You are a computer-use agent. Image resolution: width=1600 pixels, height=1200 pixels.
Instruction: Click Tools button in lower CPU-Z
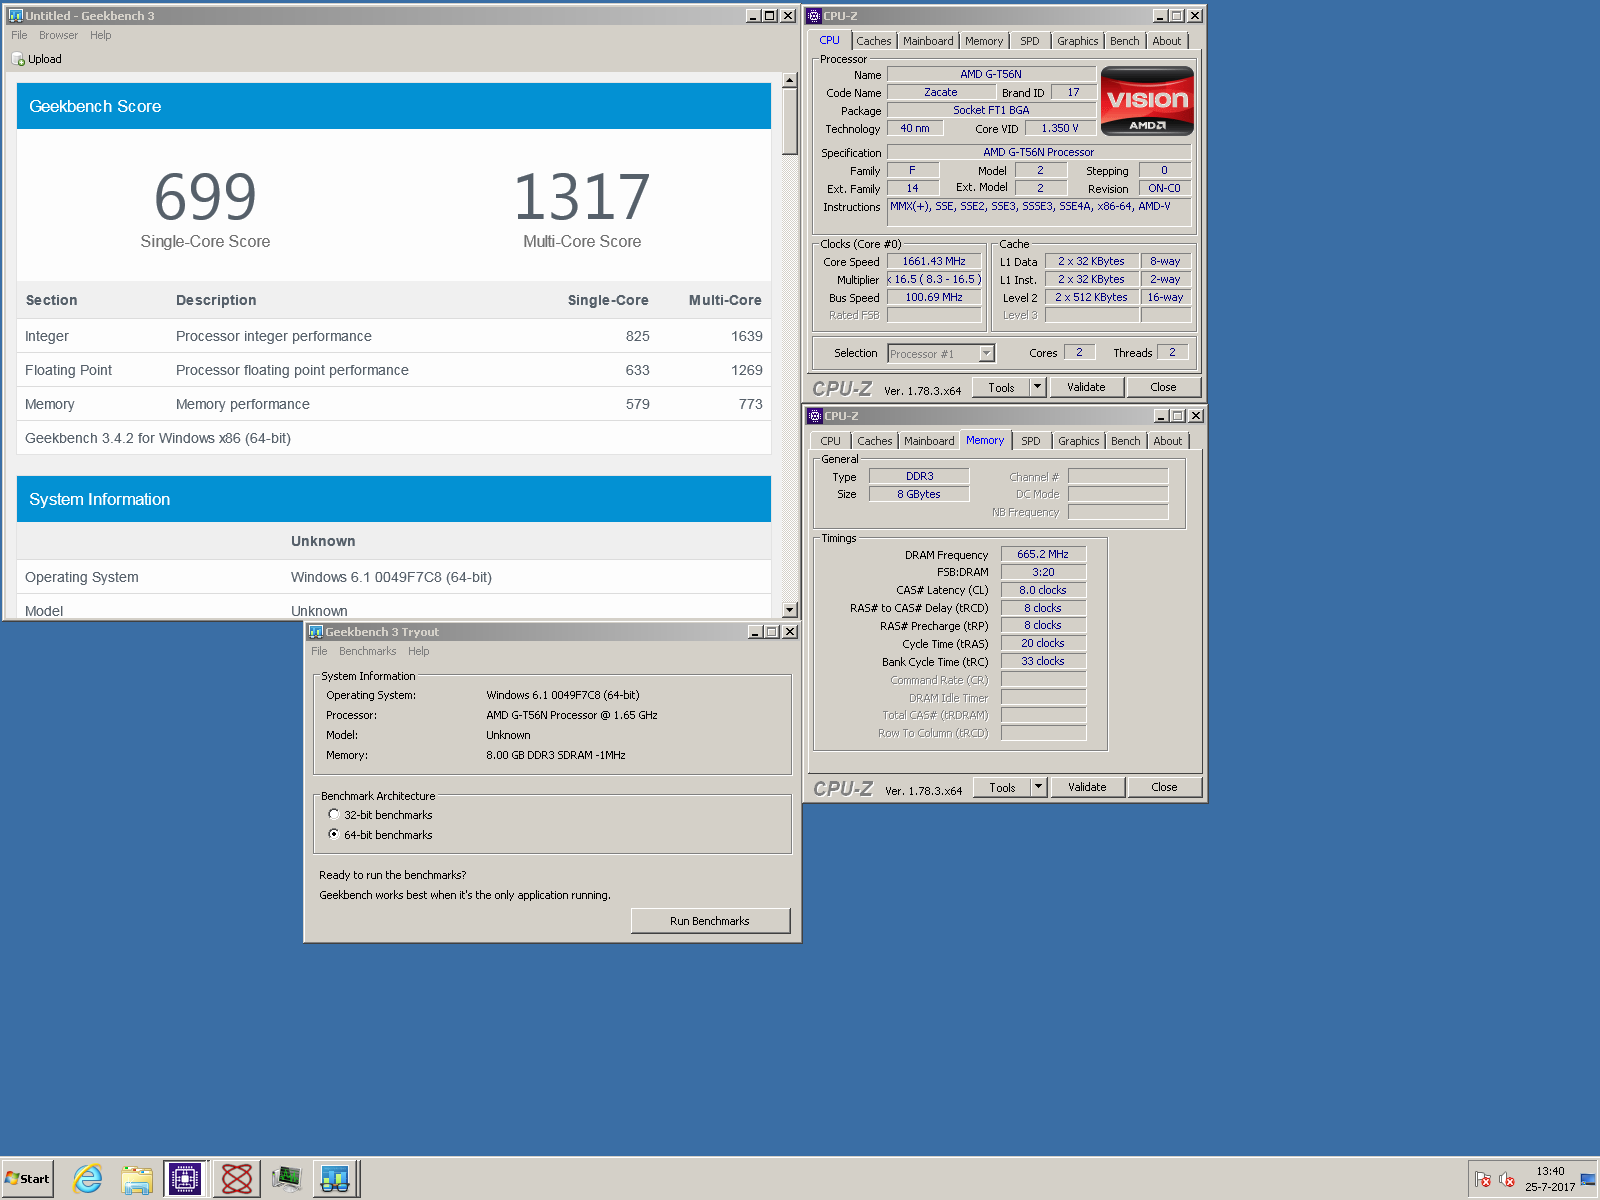click(x=1002, y=787)
